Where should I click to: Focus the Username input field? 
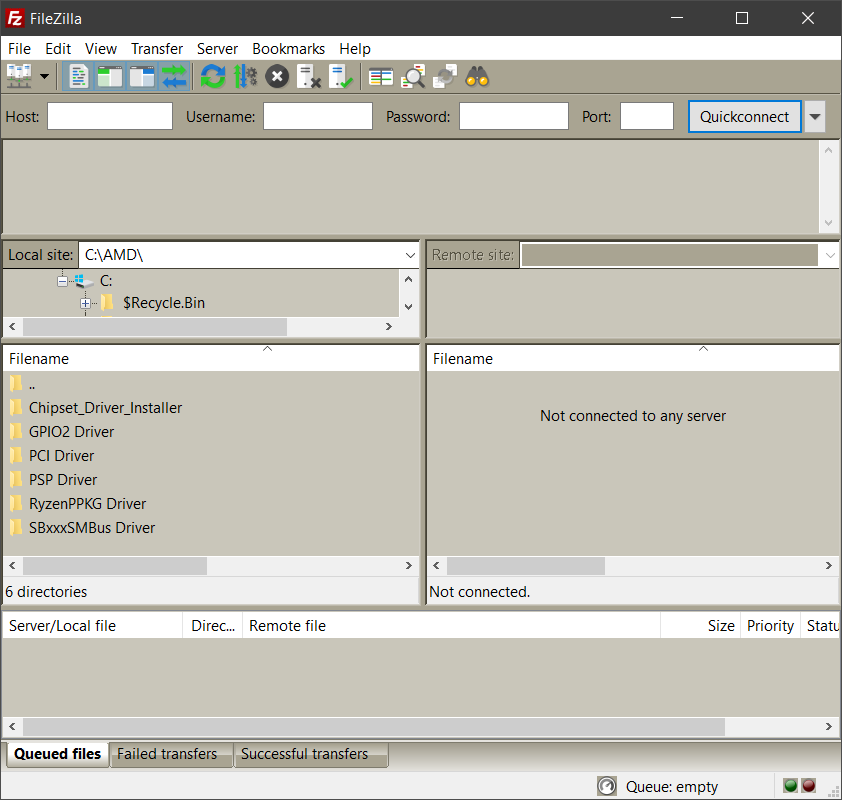click(318, 116)
